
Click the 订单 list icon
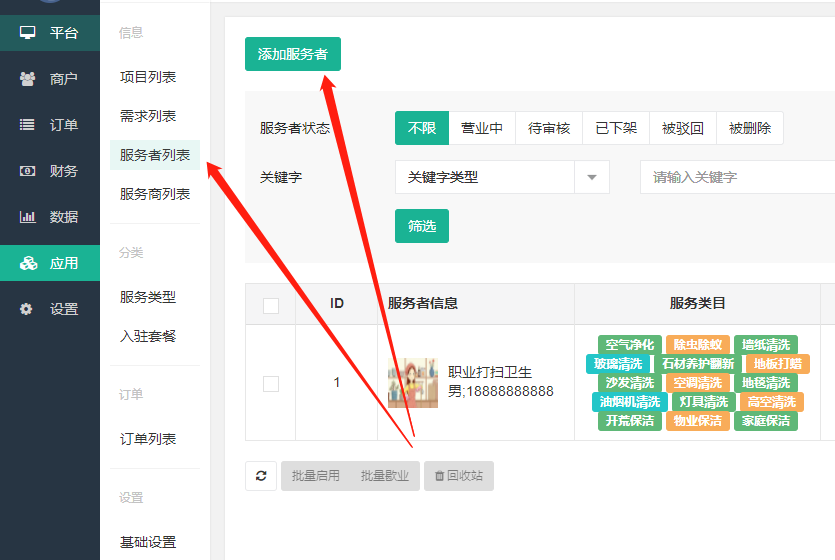[x=27, y=125]
